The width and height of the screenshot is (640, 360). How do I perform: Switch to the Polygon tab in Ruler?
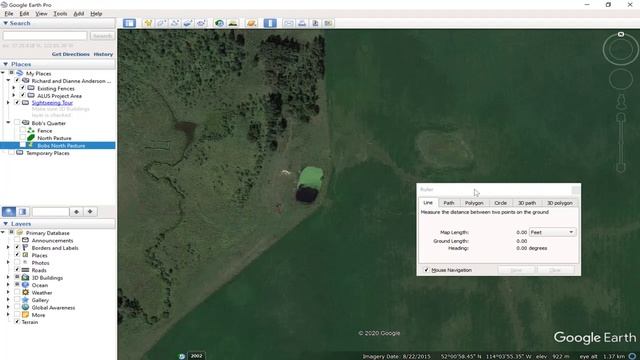[474, 203]
